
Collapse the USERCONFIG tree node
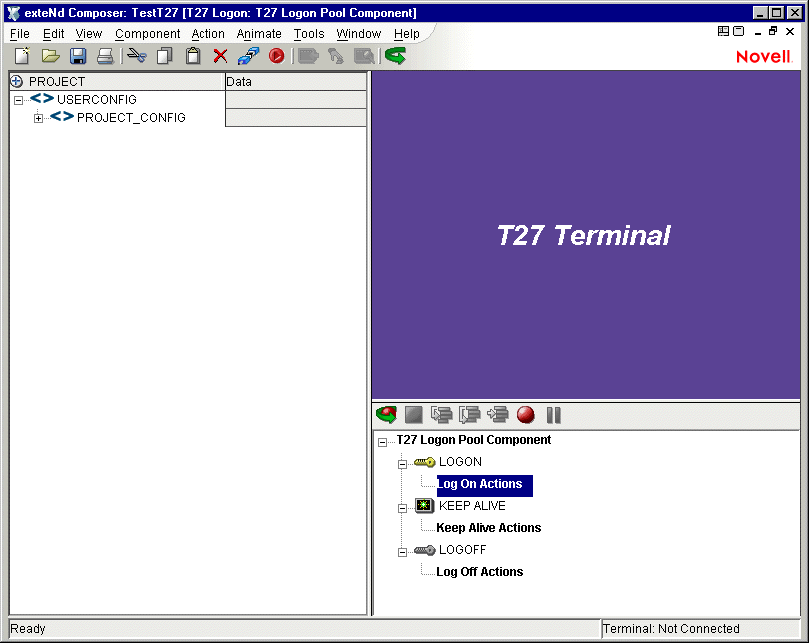[19, 100]
